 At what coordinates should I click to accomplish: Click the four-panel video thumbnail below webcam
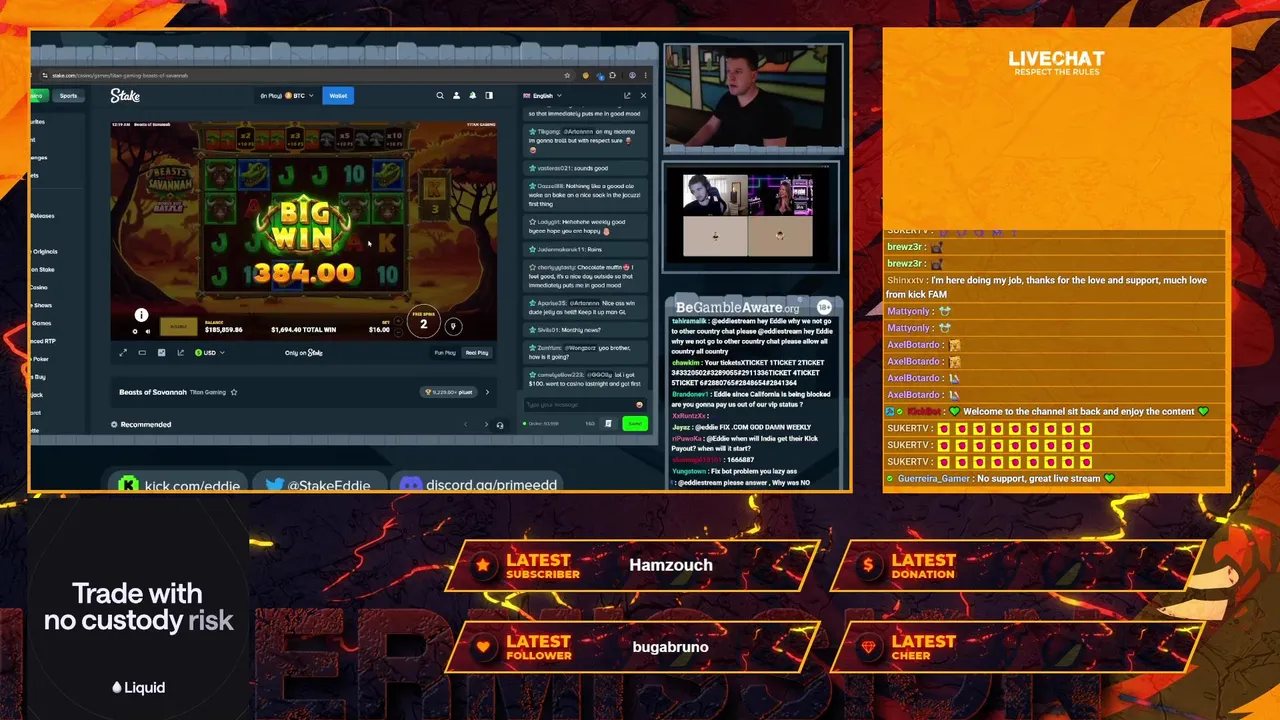[x=748, y=216]
